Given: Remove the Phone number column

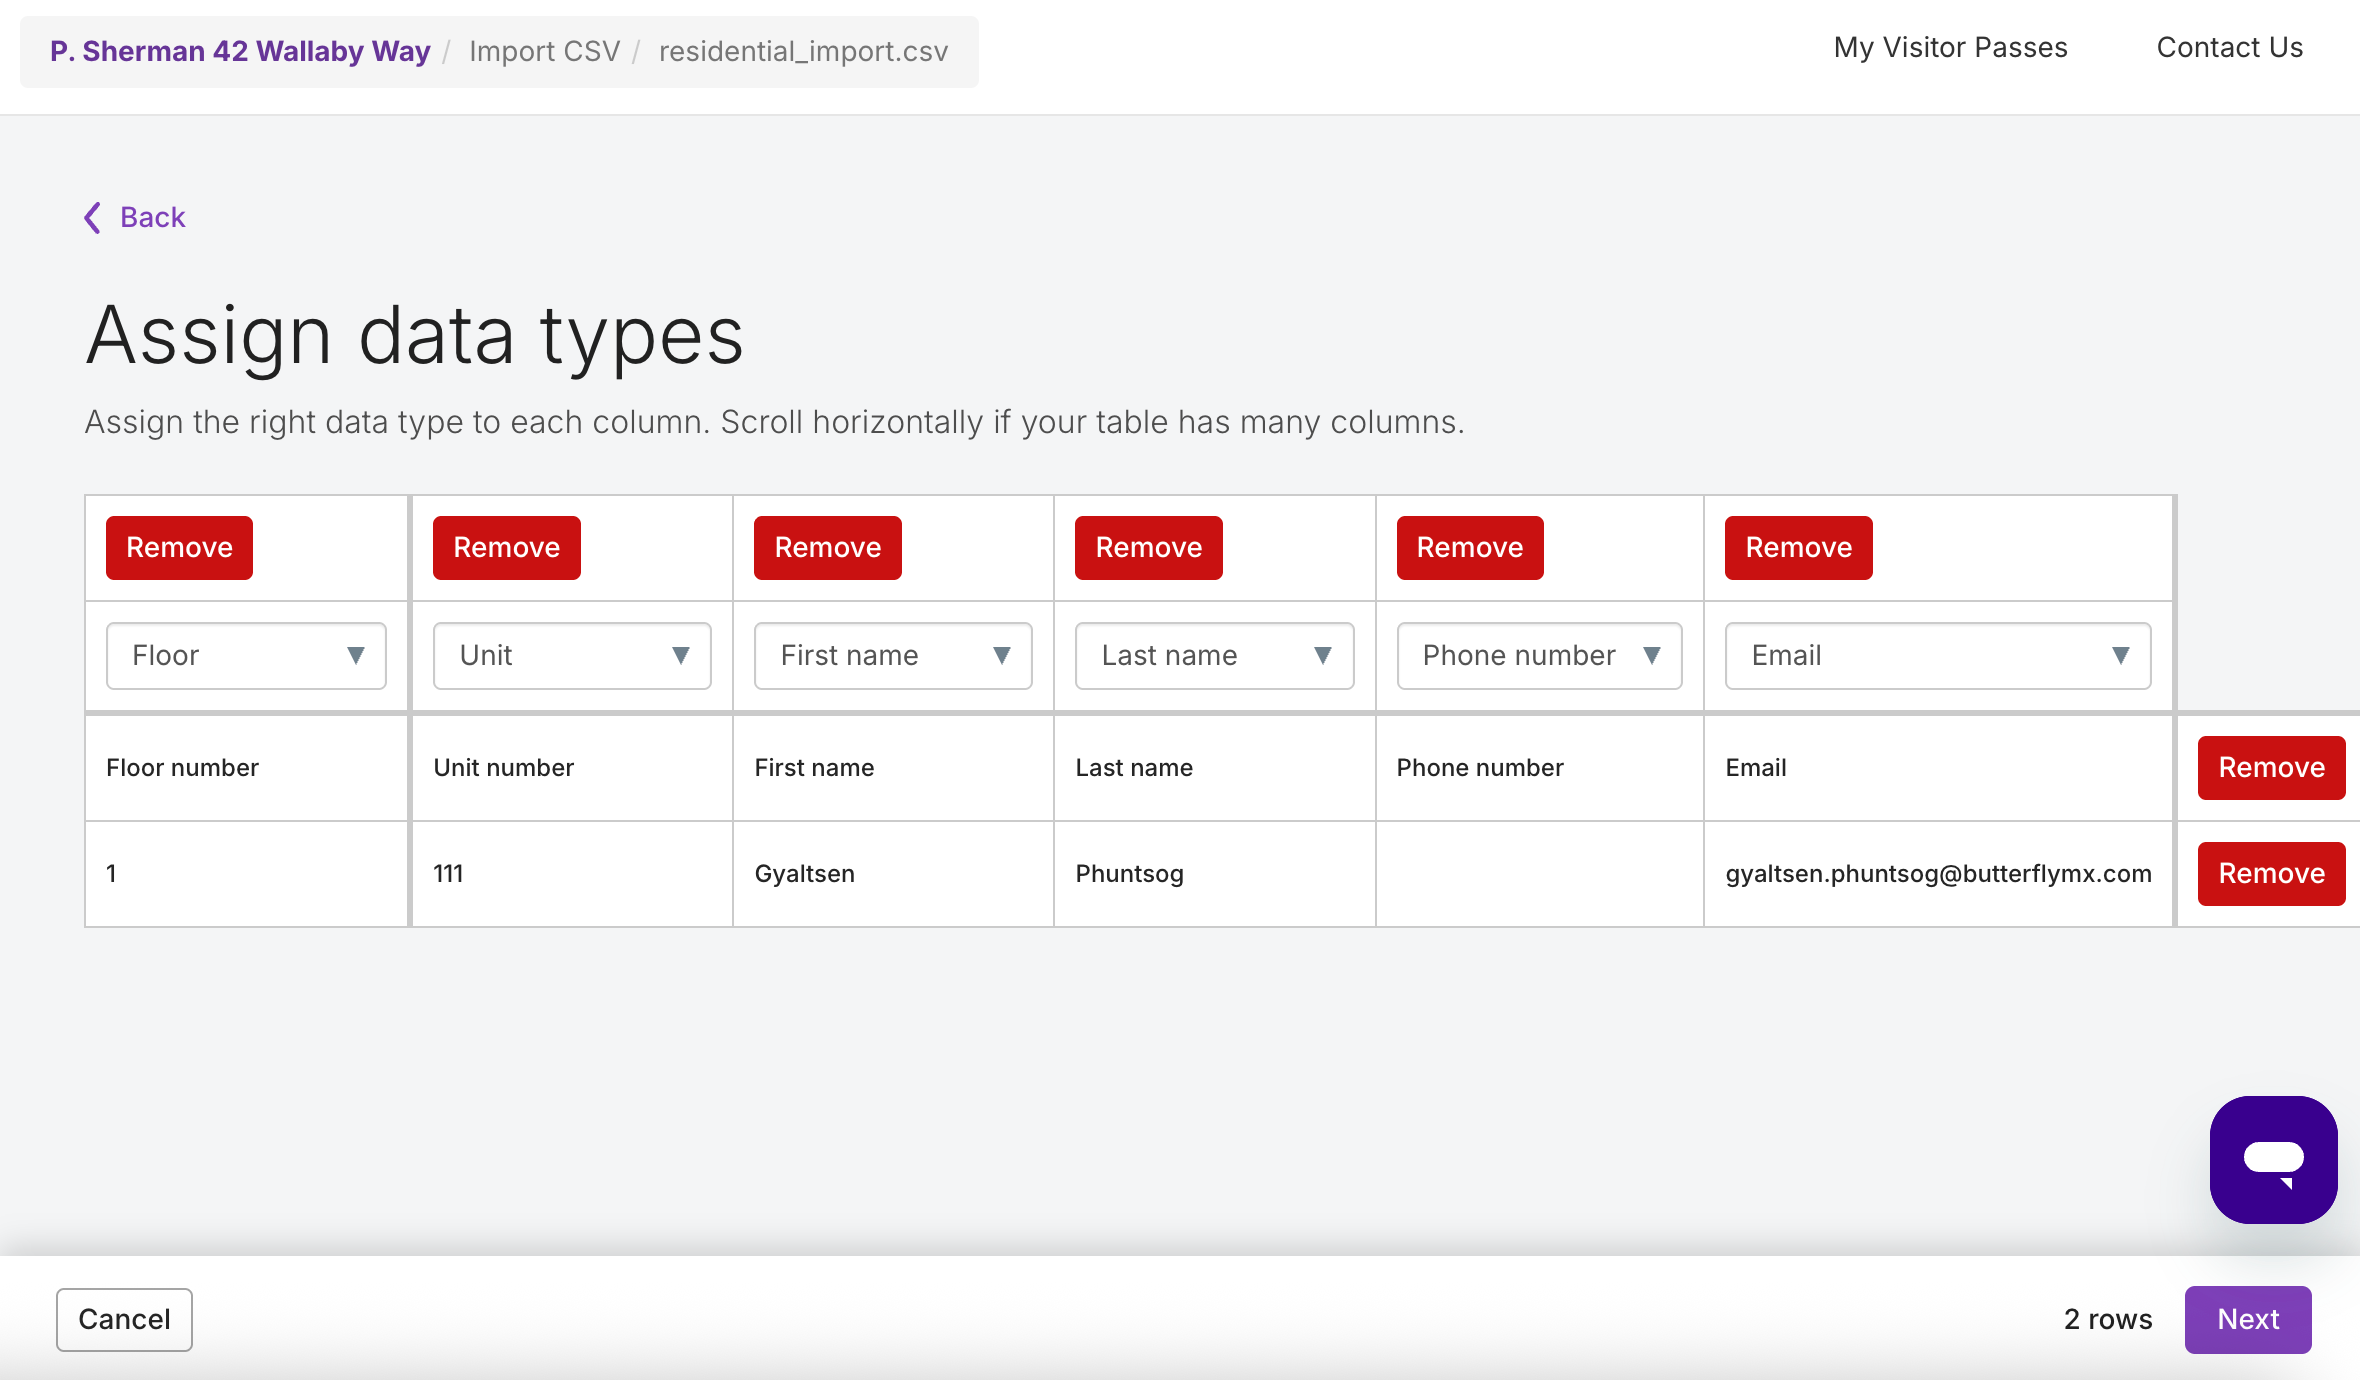Looking at the screenshot, I should tap(1469, 548).
